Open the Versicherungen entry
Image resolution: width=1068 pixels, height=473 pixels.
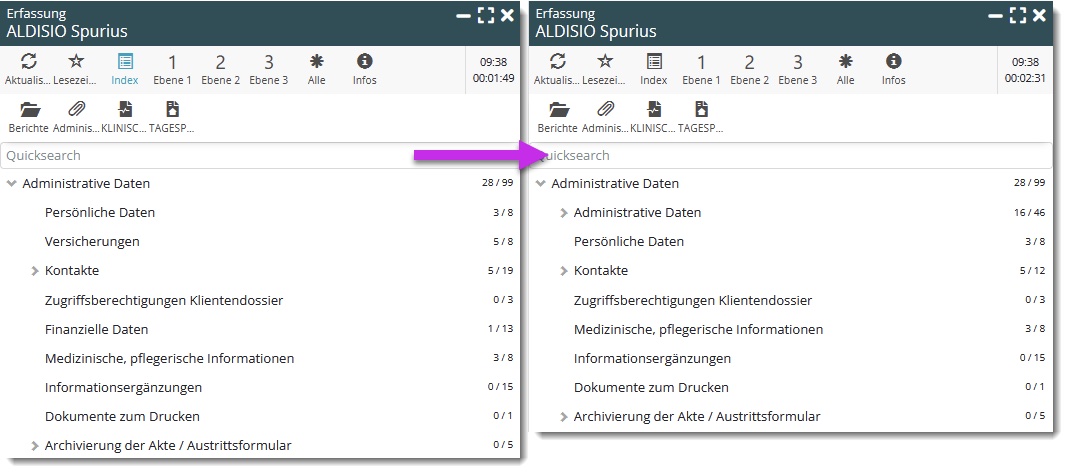click(x=92, y=242)
